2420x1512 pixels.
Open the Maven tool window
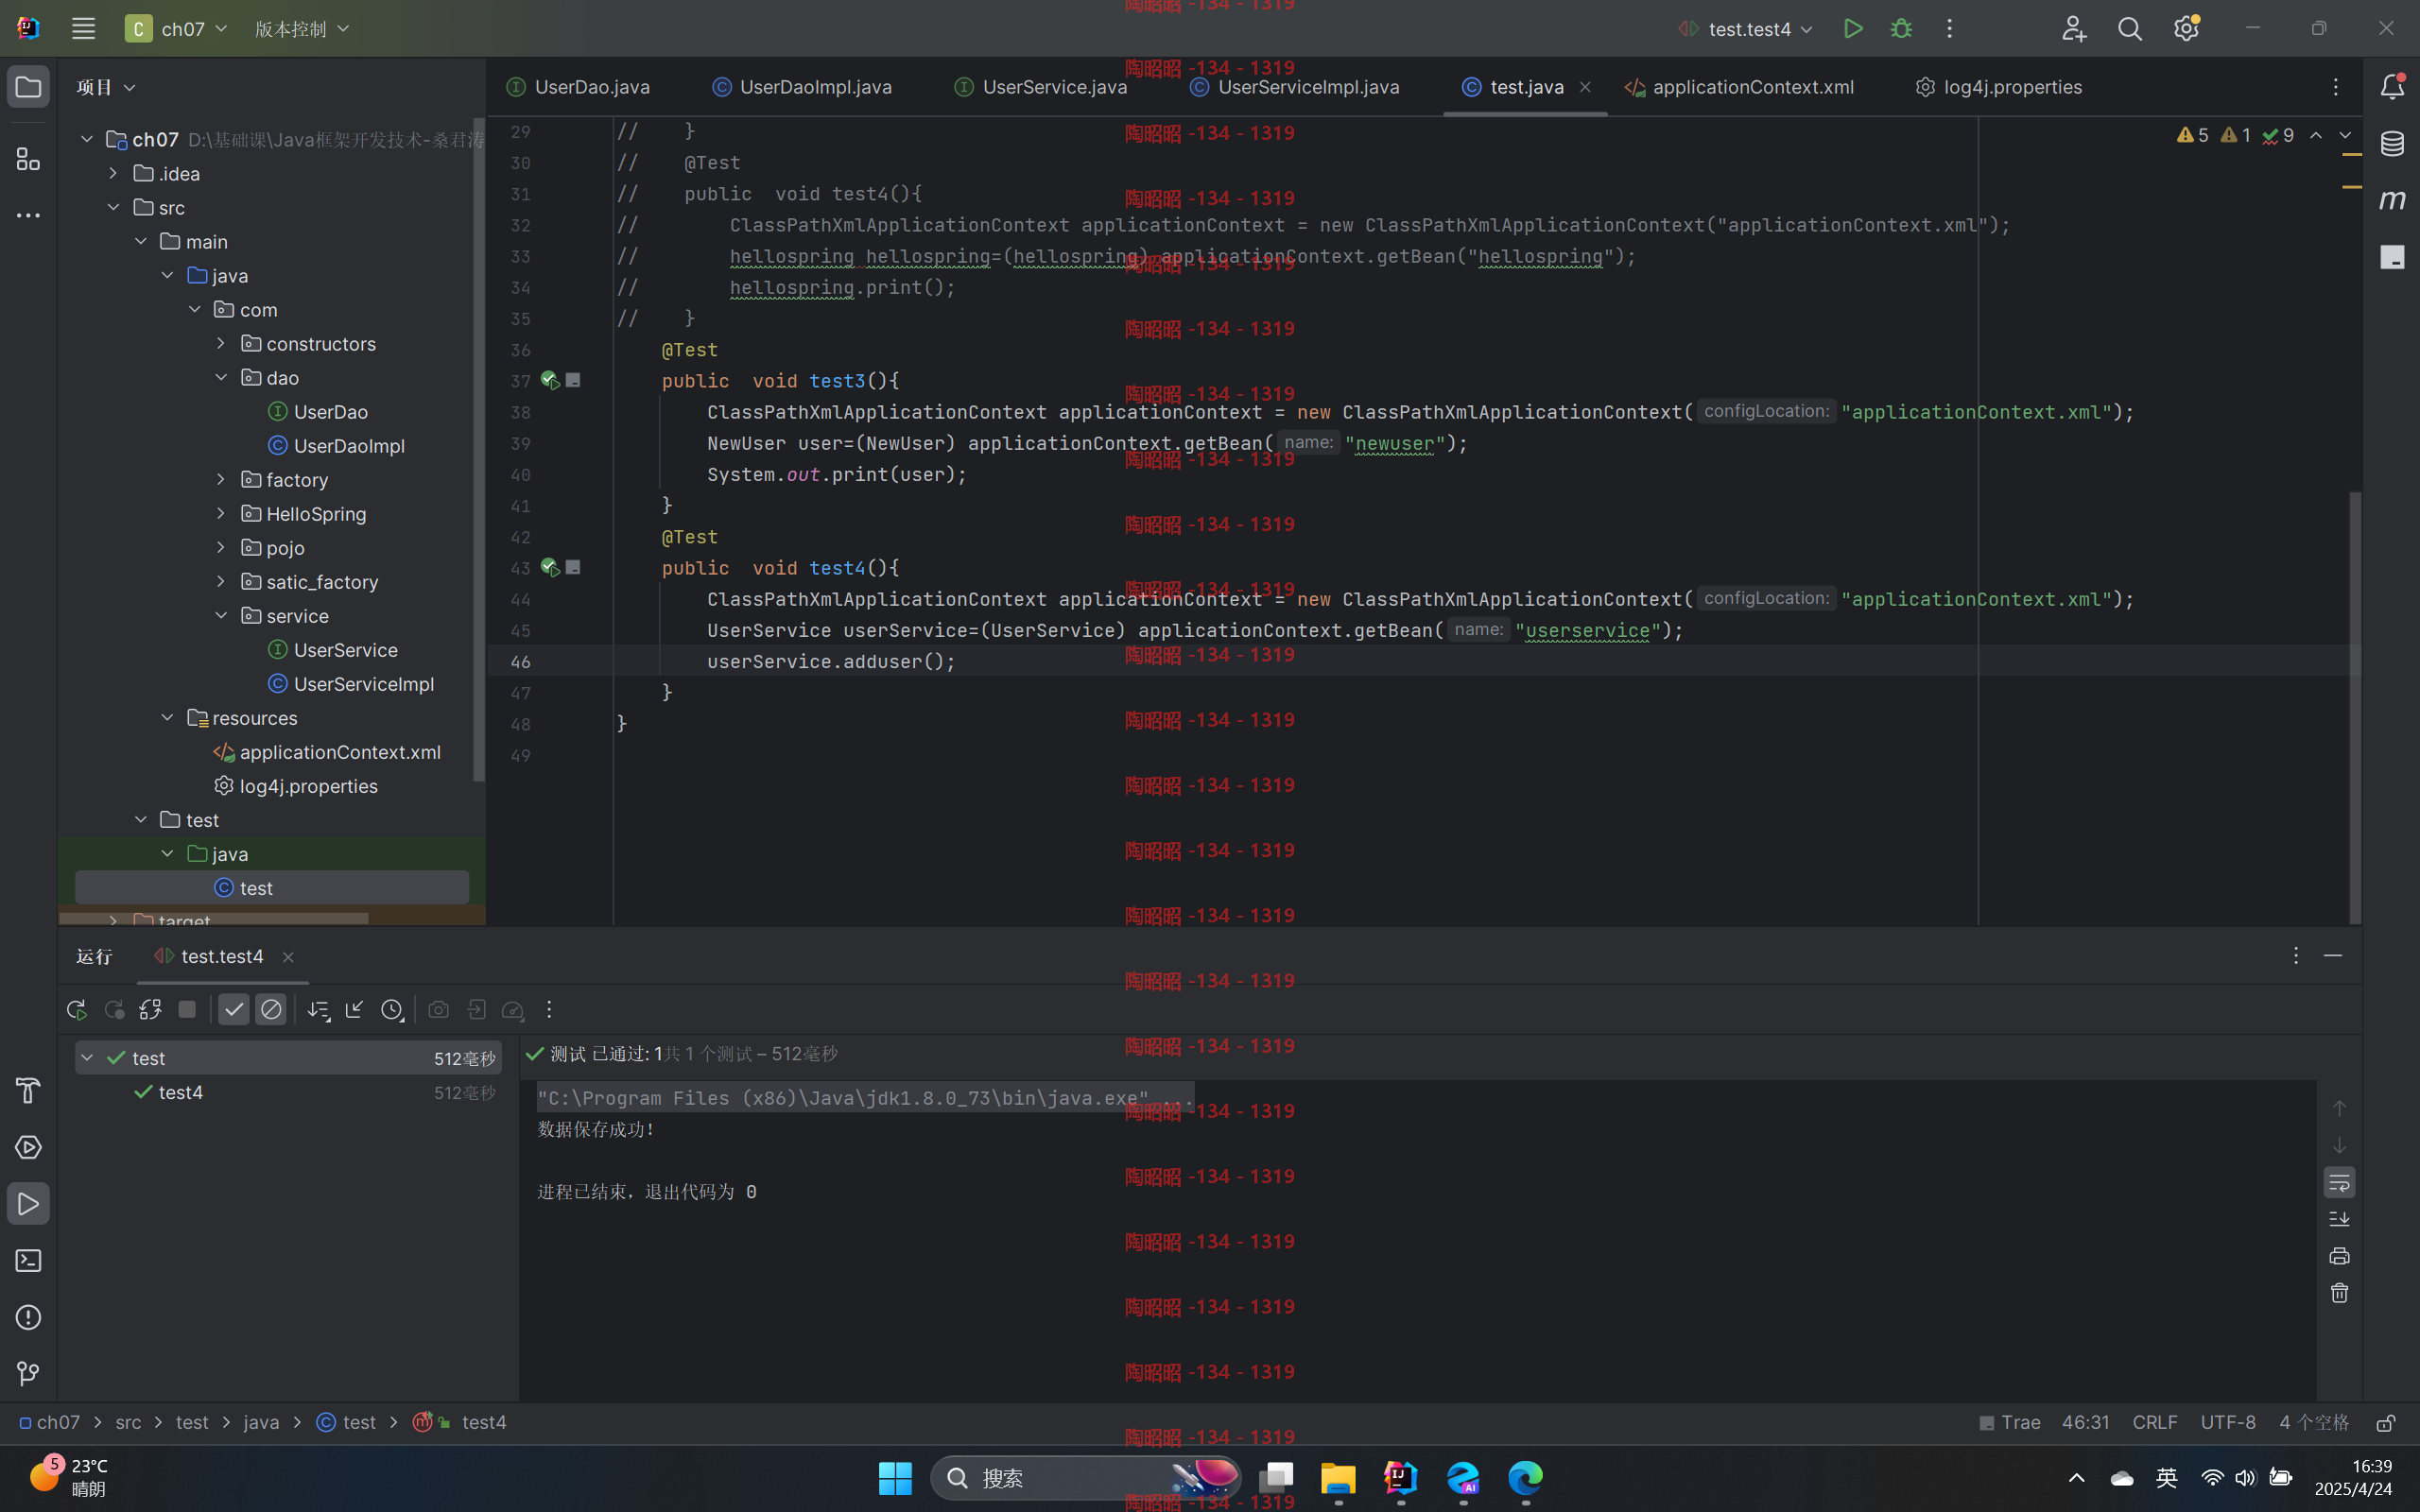(2392, 199)
